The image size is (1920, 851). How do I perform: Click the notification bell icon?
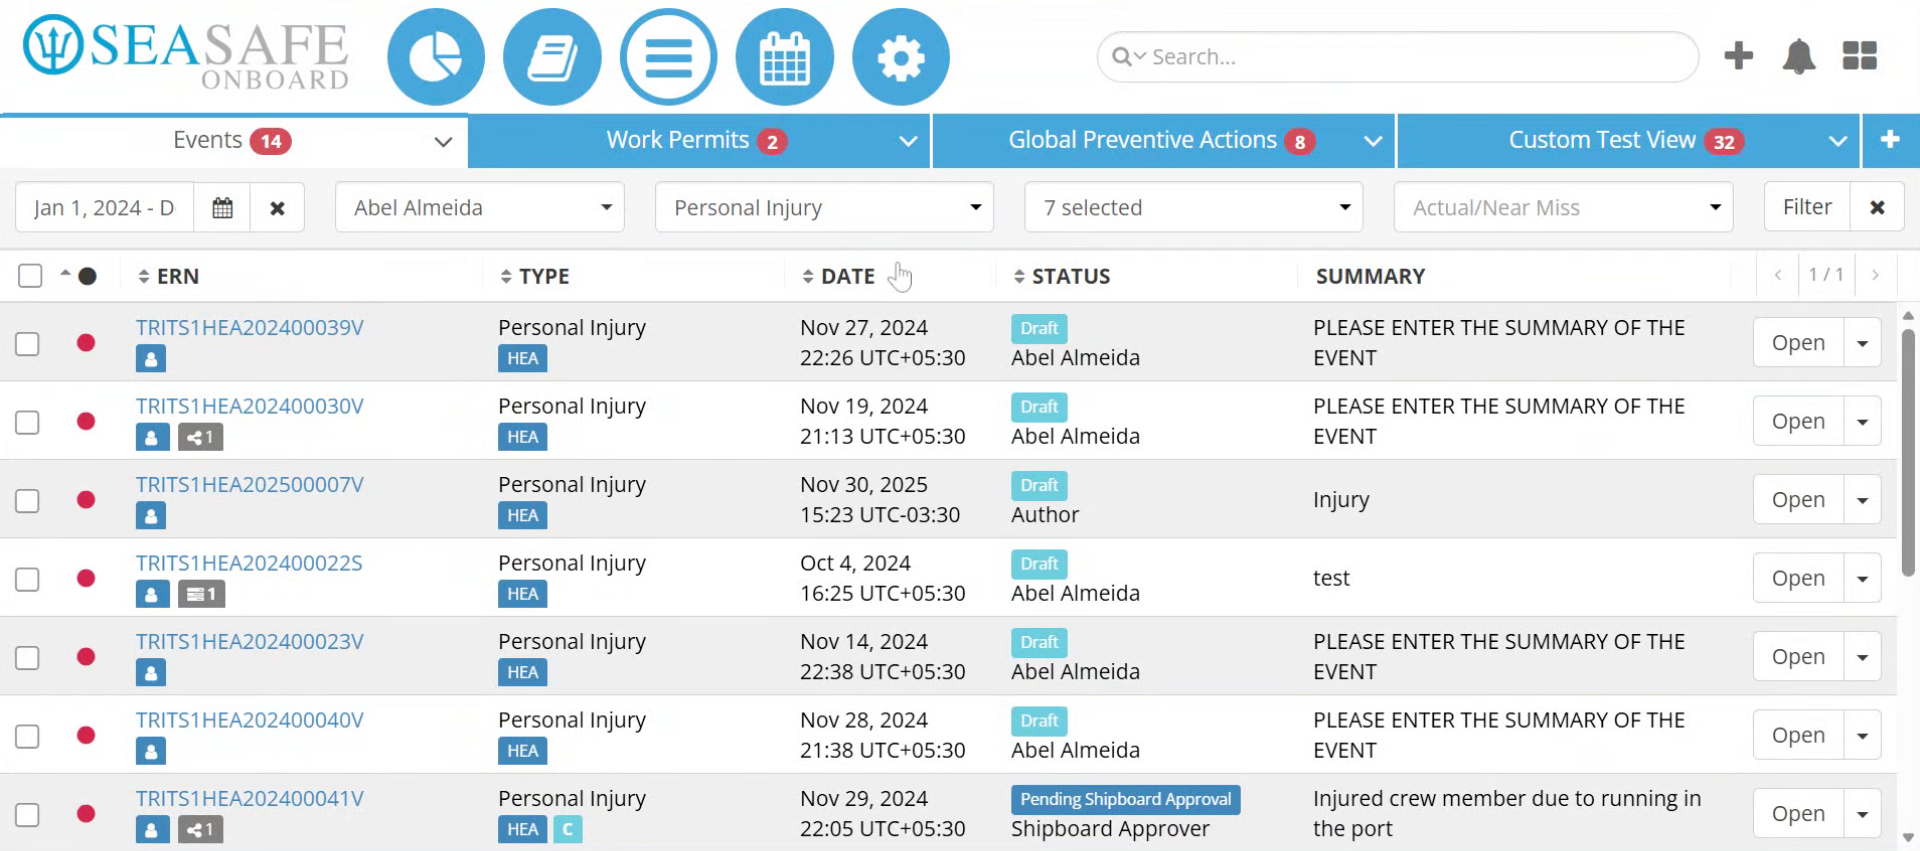pyautogui.click(x=1798, y=56)
